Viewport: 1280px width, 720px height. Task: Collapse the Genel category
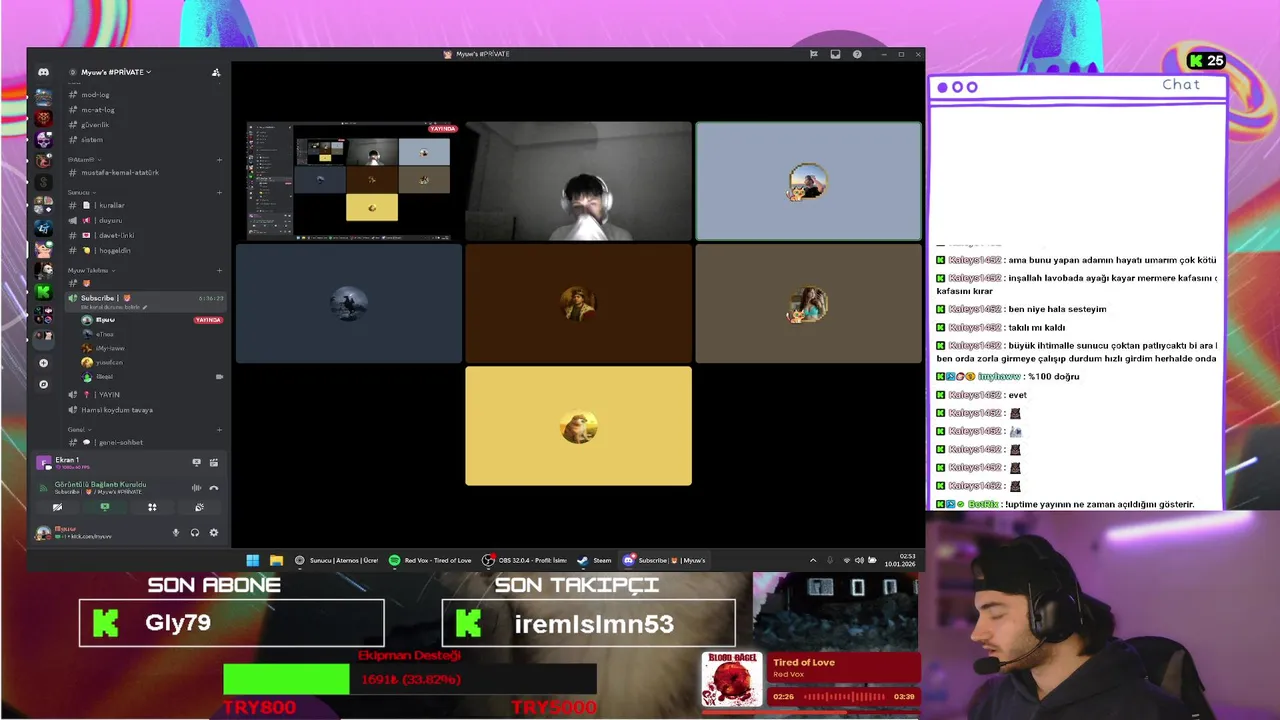tap(78, 429)
